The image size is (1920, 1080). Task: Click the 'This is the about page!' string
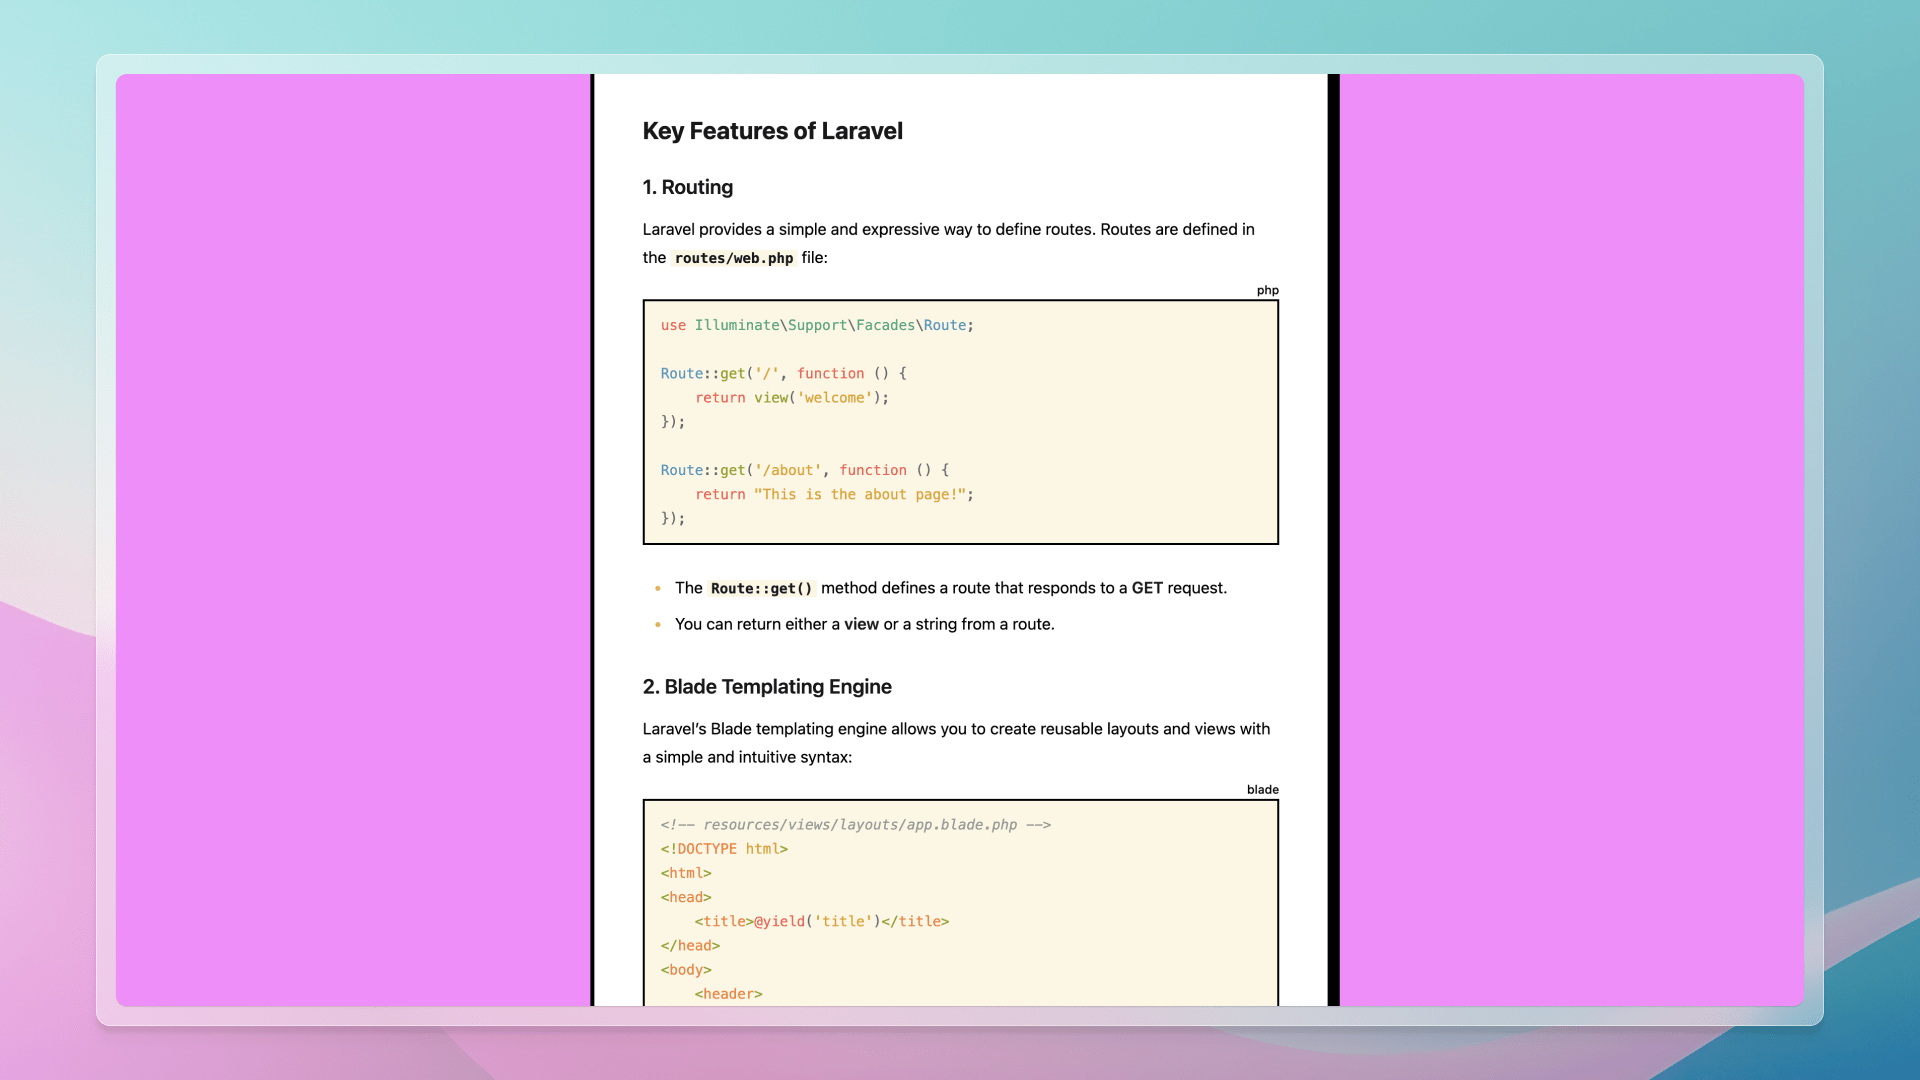point(860,494)
